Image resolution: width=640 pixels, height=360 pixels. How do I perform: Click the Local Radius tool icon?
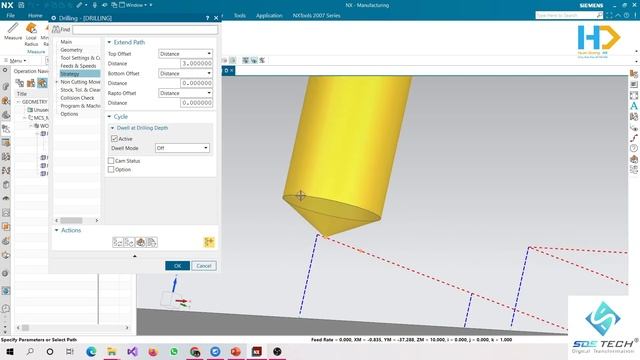point(31,28)
